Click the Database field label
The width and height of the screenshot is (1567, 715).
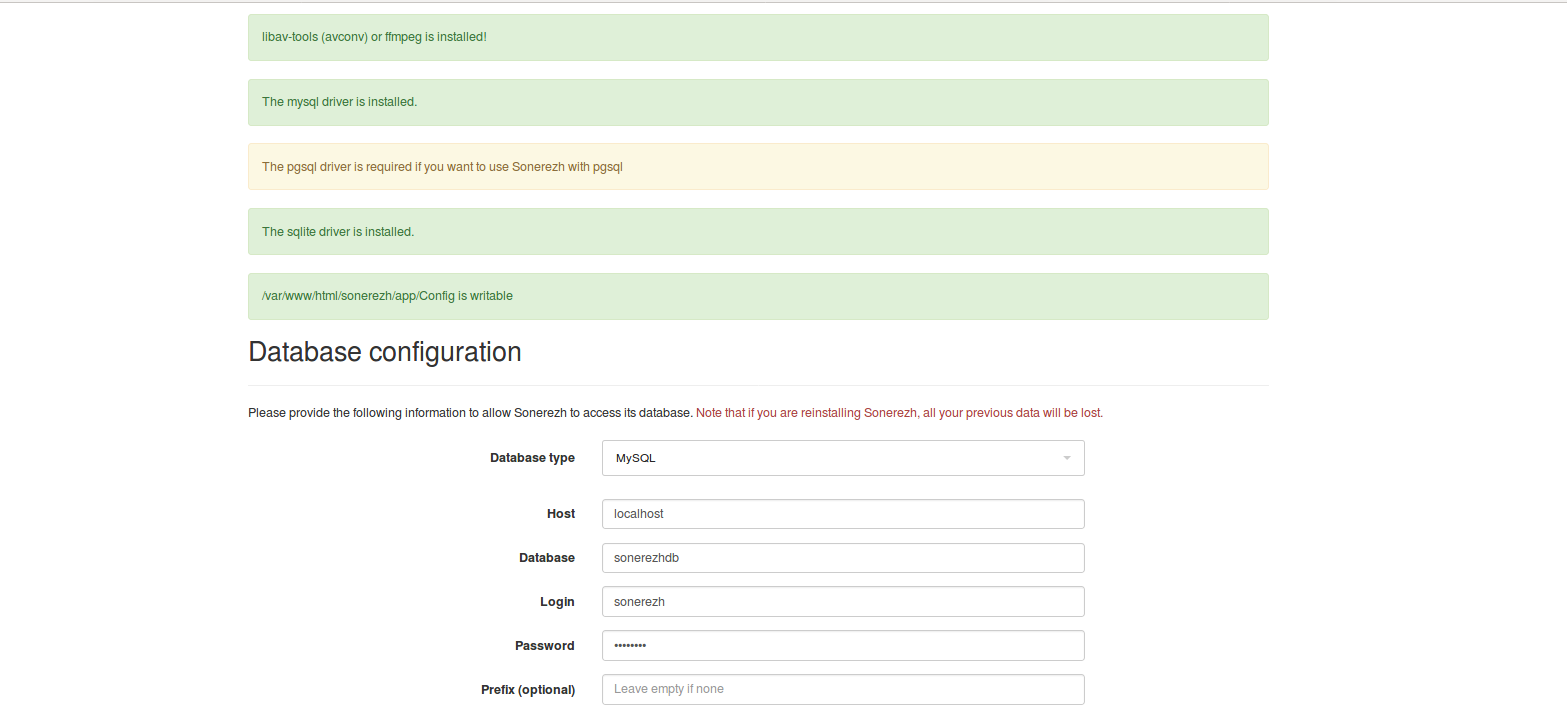coord(547,558)
